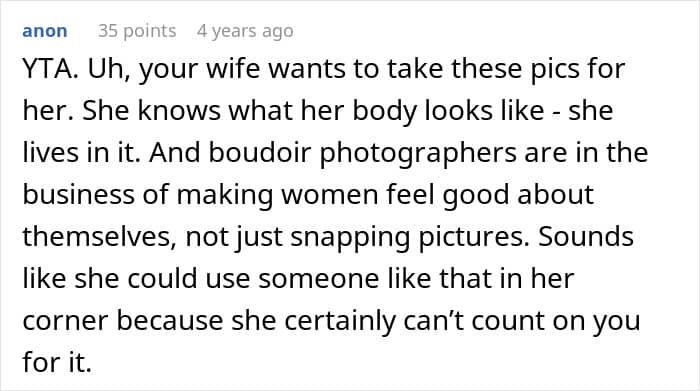Click the word snapping in the comment

(350, 237)
